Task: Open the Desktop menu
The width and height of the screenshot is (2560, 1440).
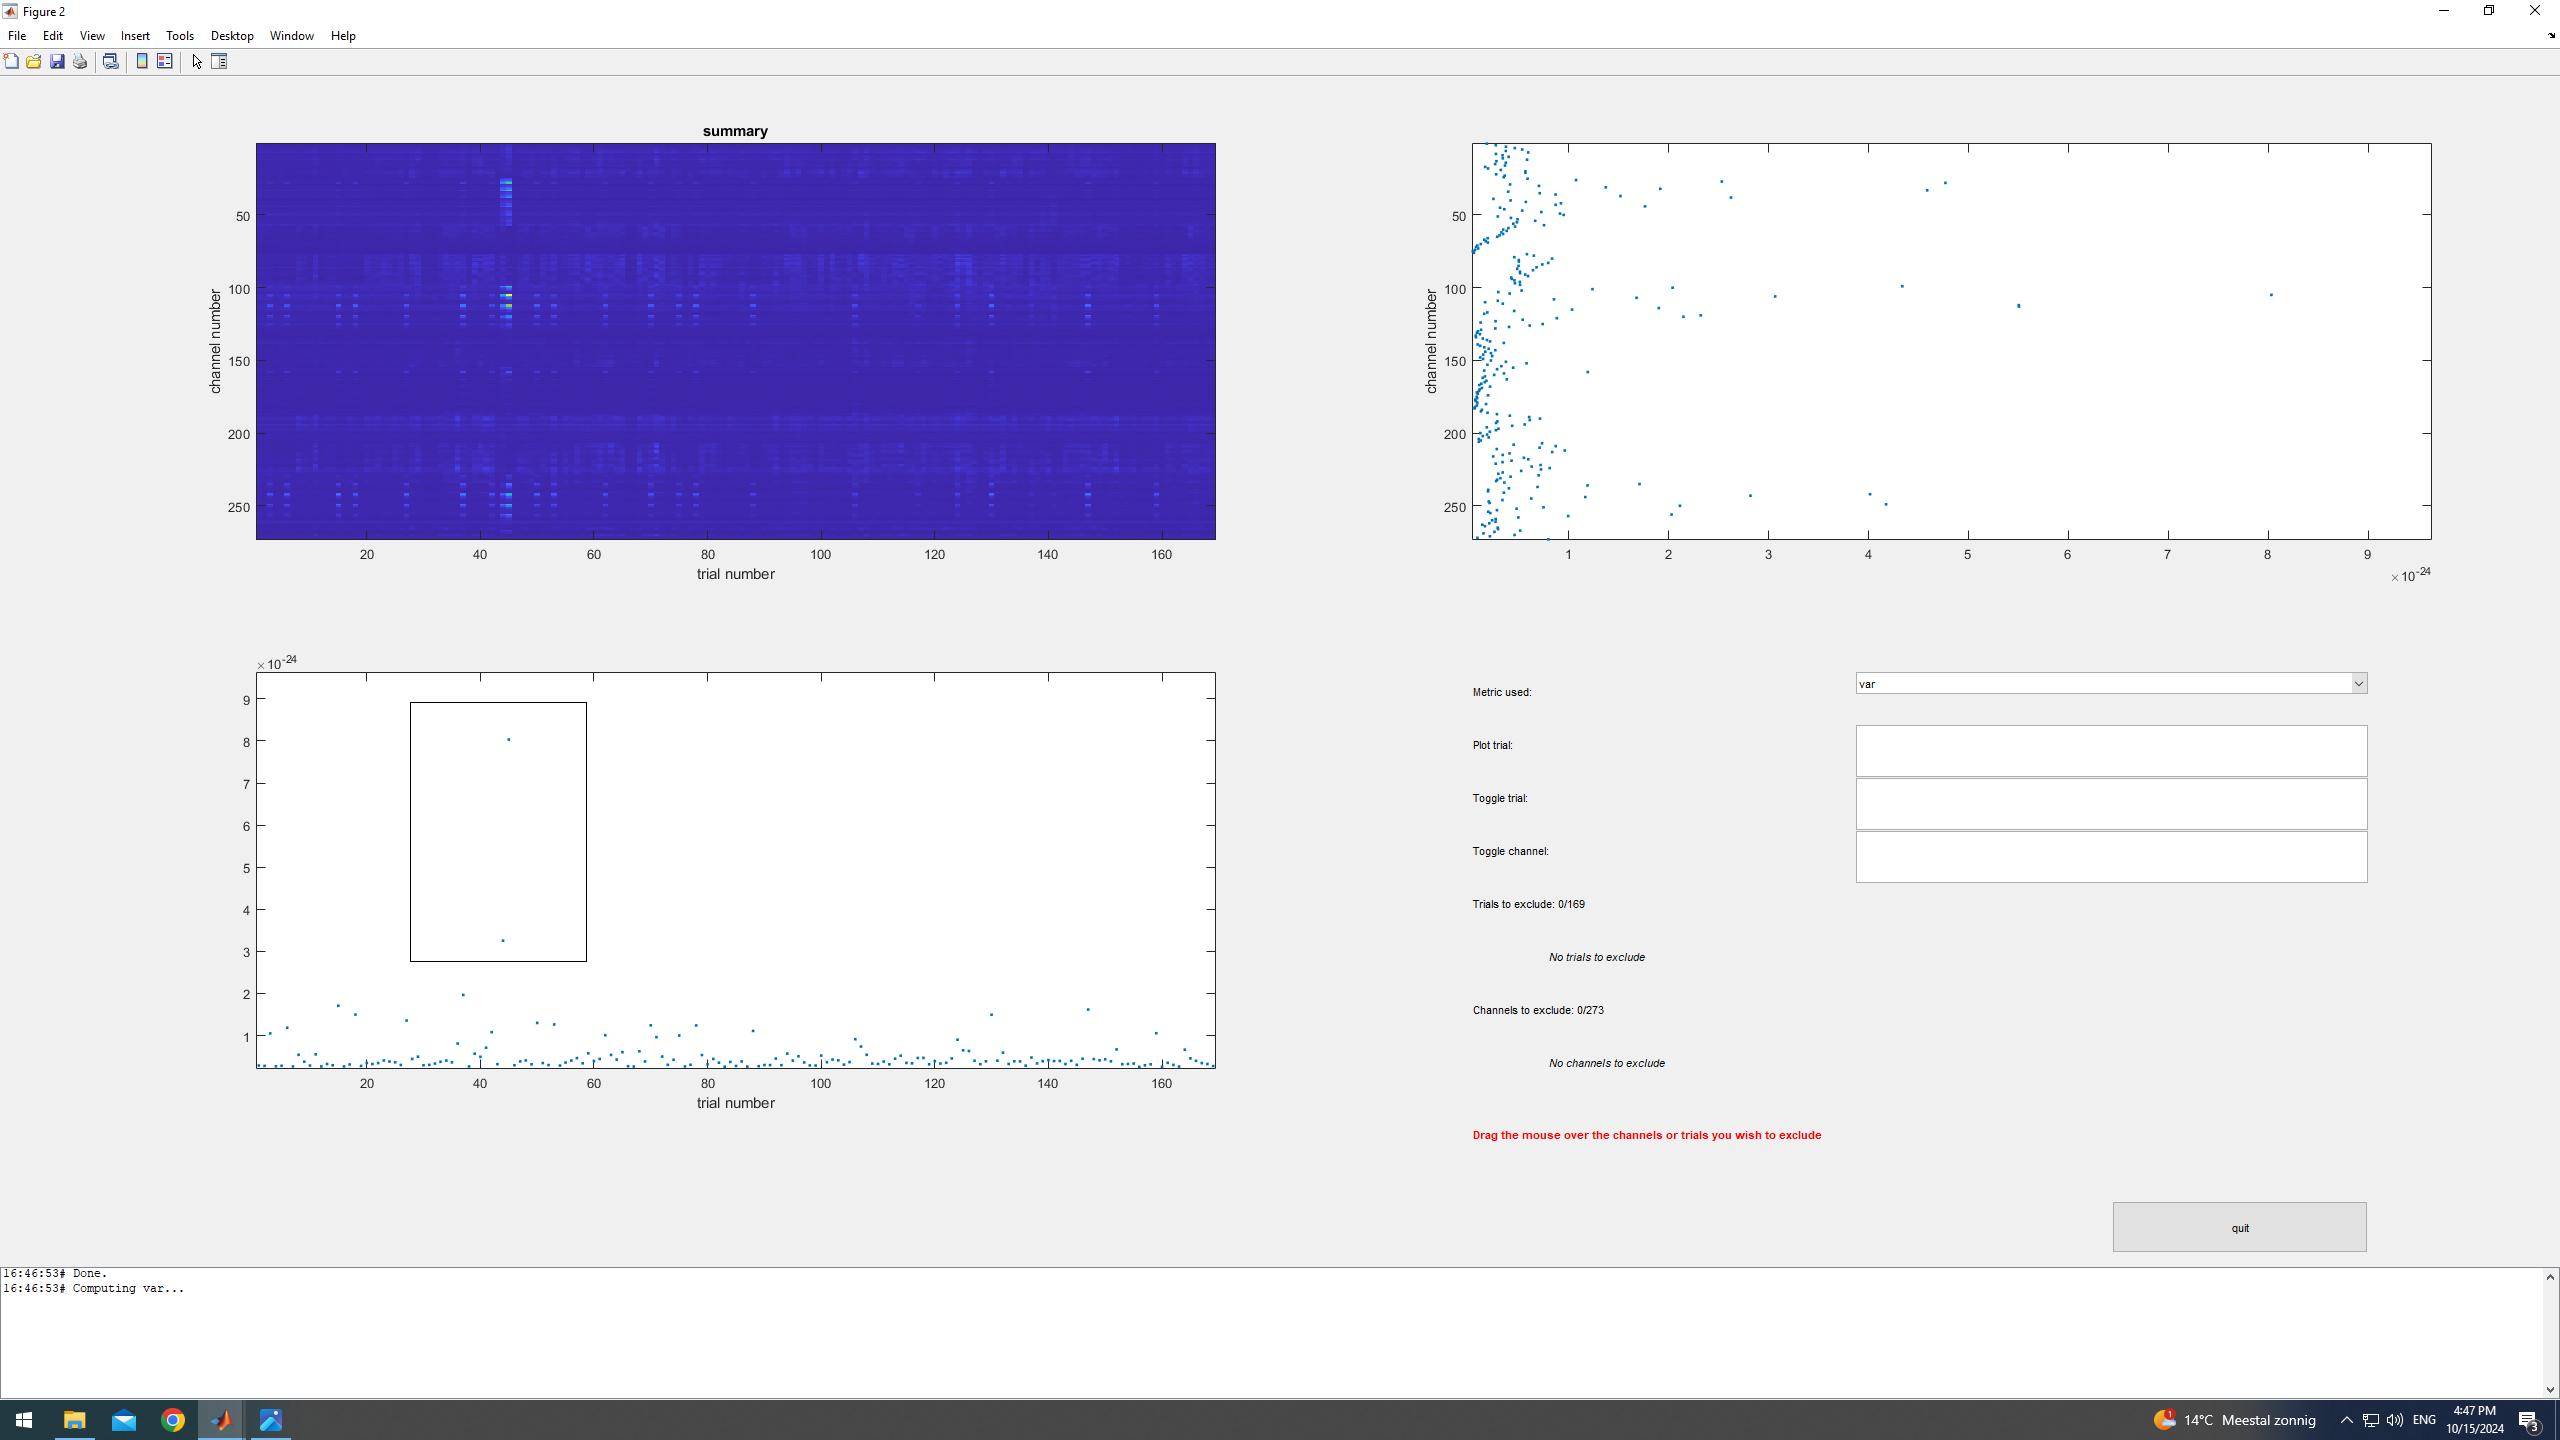Action: pos(232,36)
